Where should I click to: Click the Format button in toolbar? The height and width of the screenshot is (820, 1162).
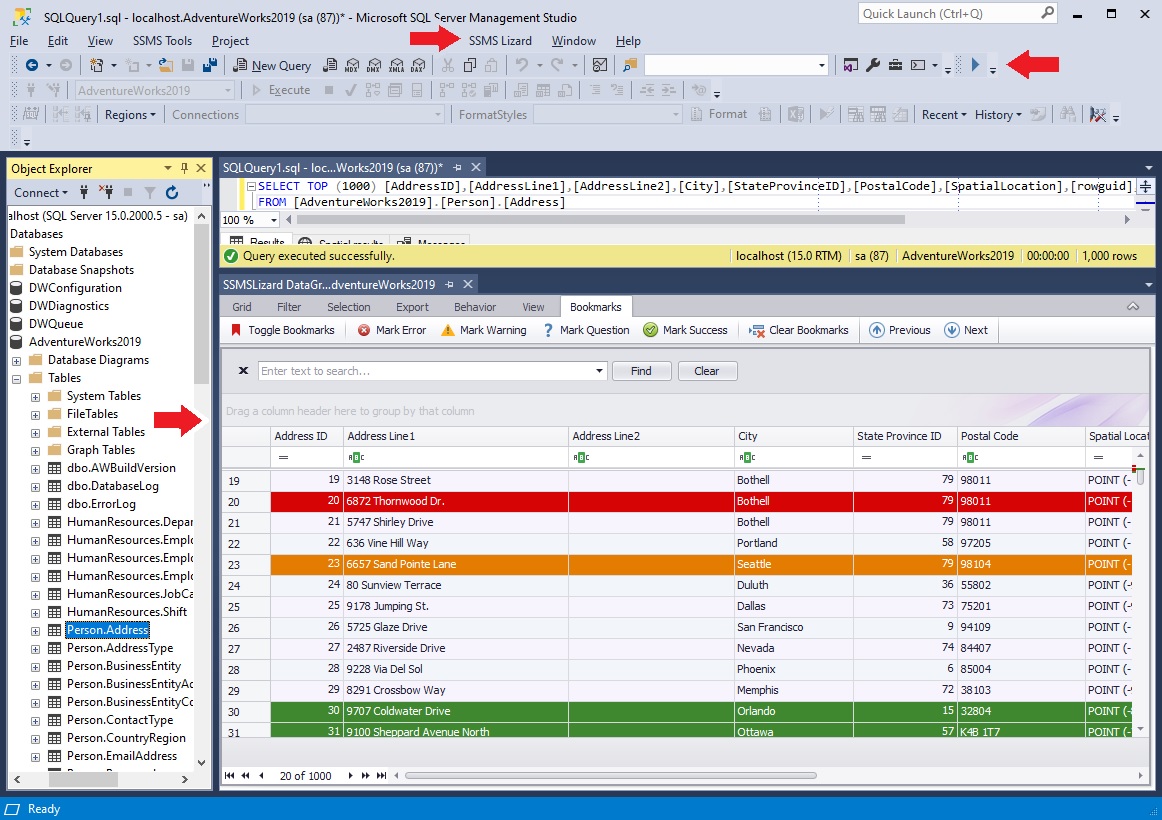pyautogui.click(x=719, y=114)
